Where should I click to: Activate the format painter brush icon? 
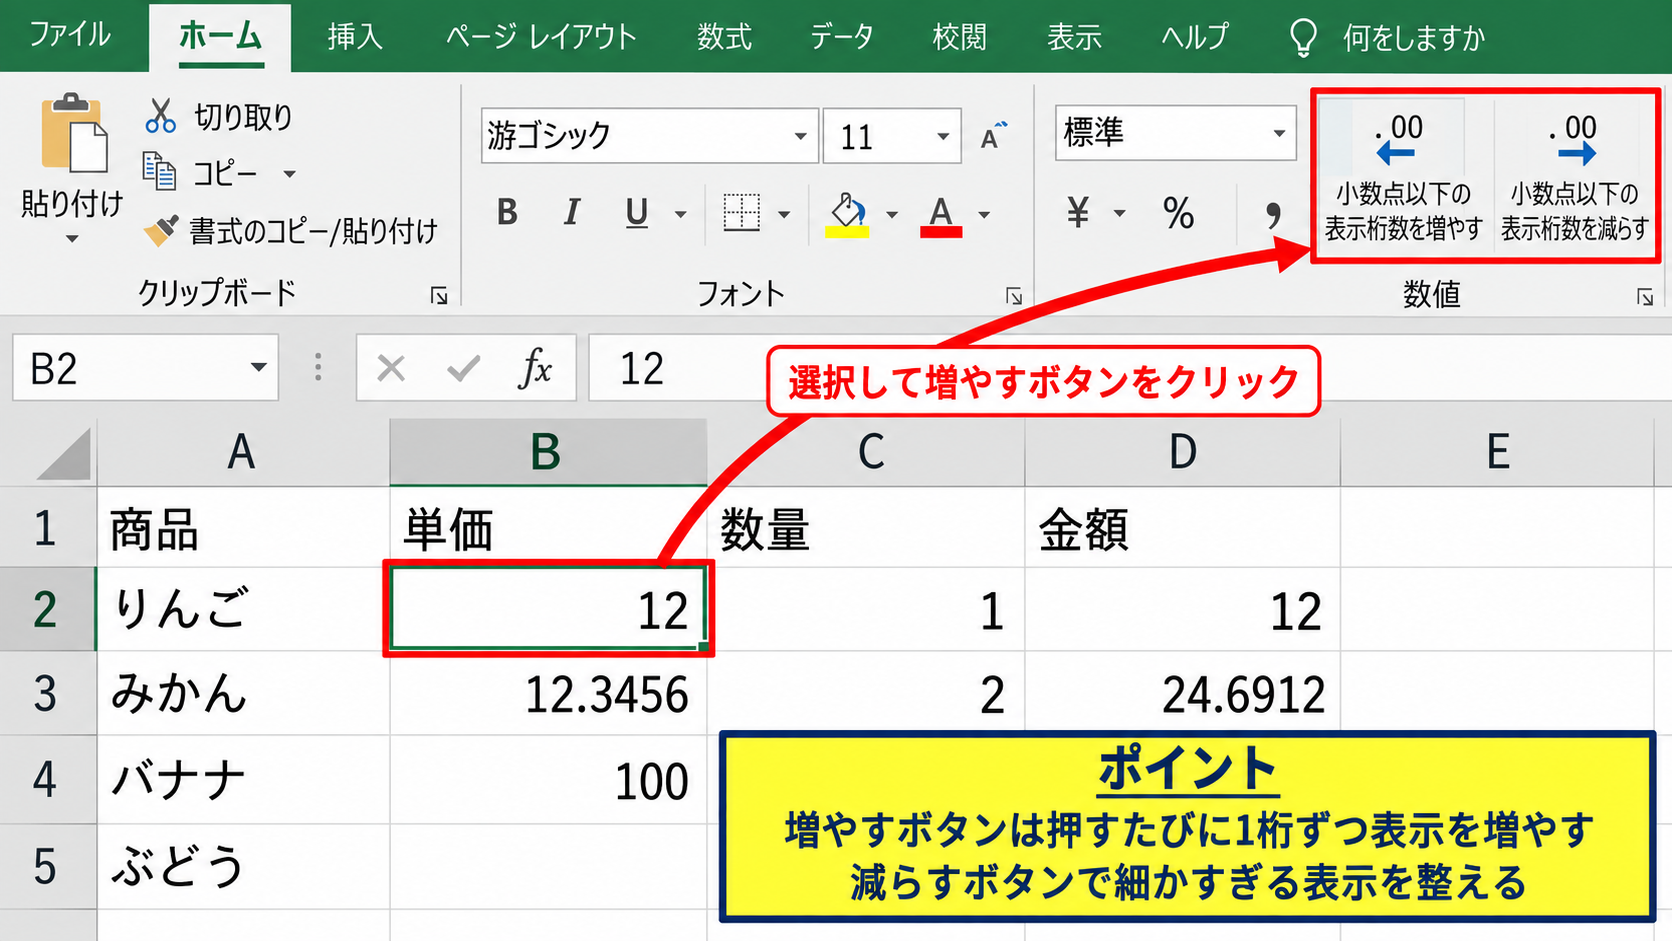click(161, 231)
